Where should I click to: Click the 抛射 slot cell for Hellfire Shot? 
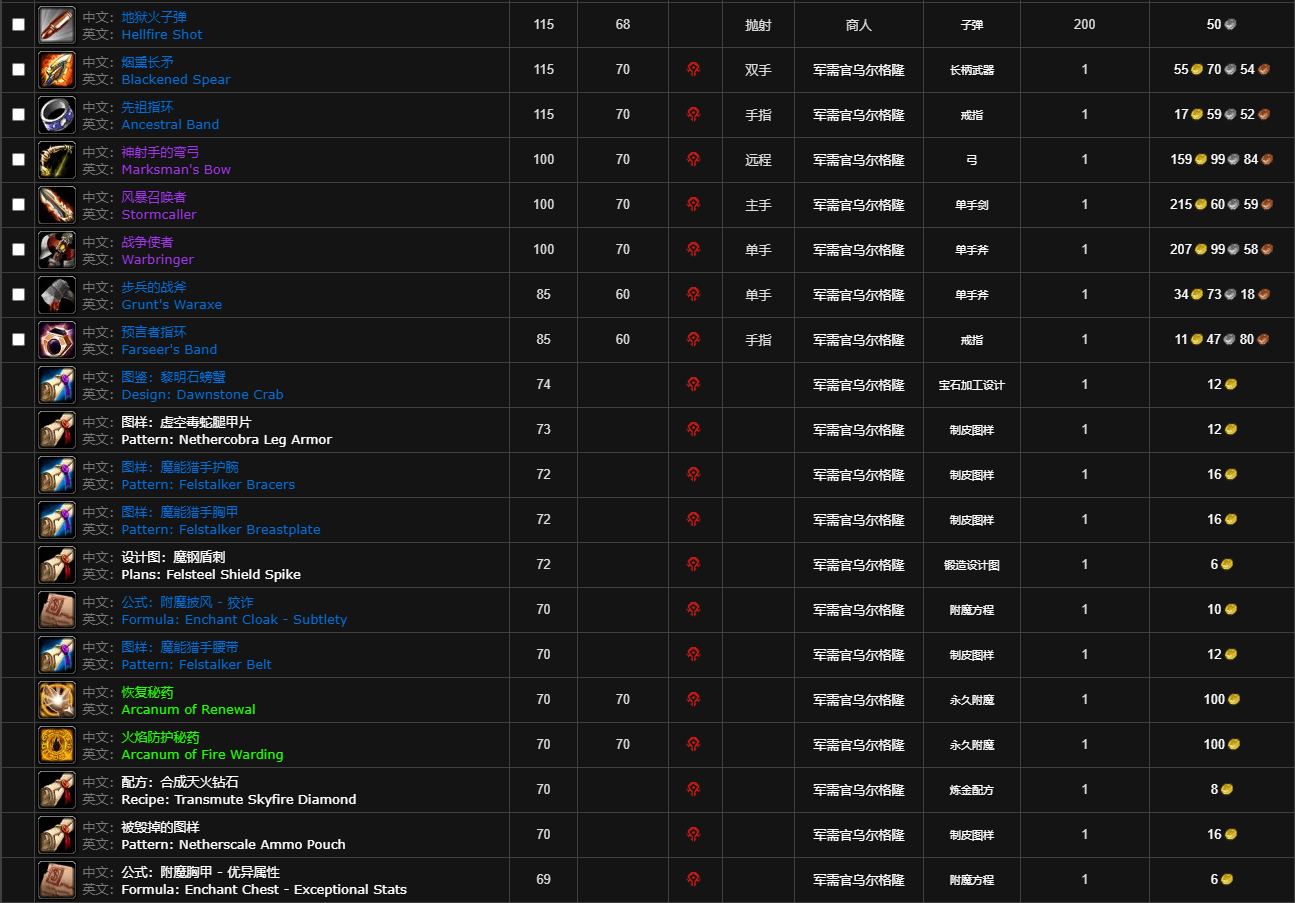pyautogui.click(x=758, y=25)
